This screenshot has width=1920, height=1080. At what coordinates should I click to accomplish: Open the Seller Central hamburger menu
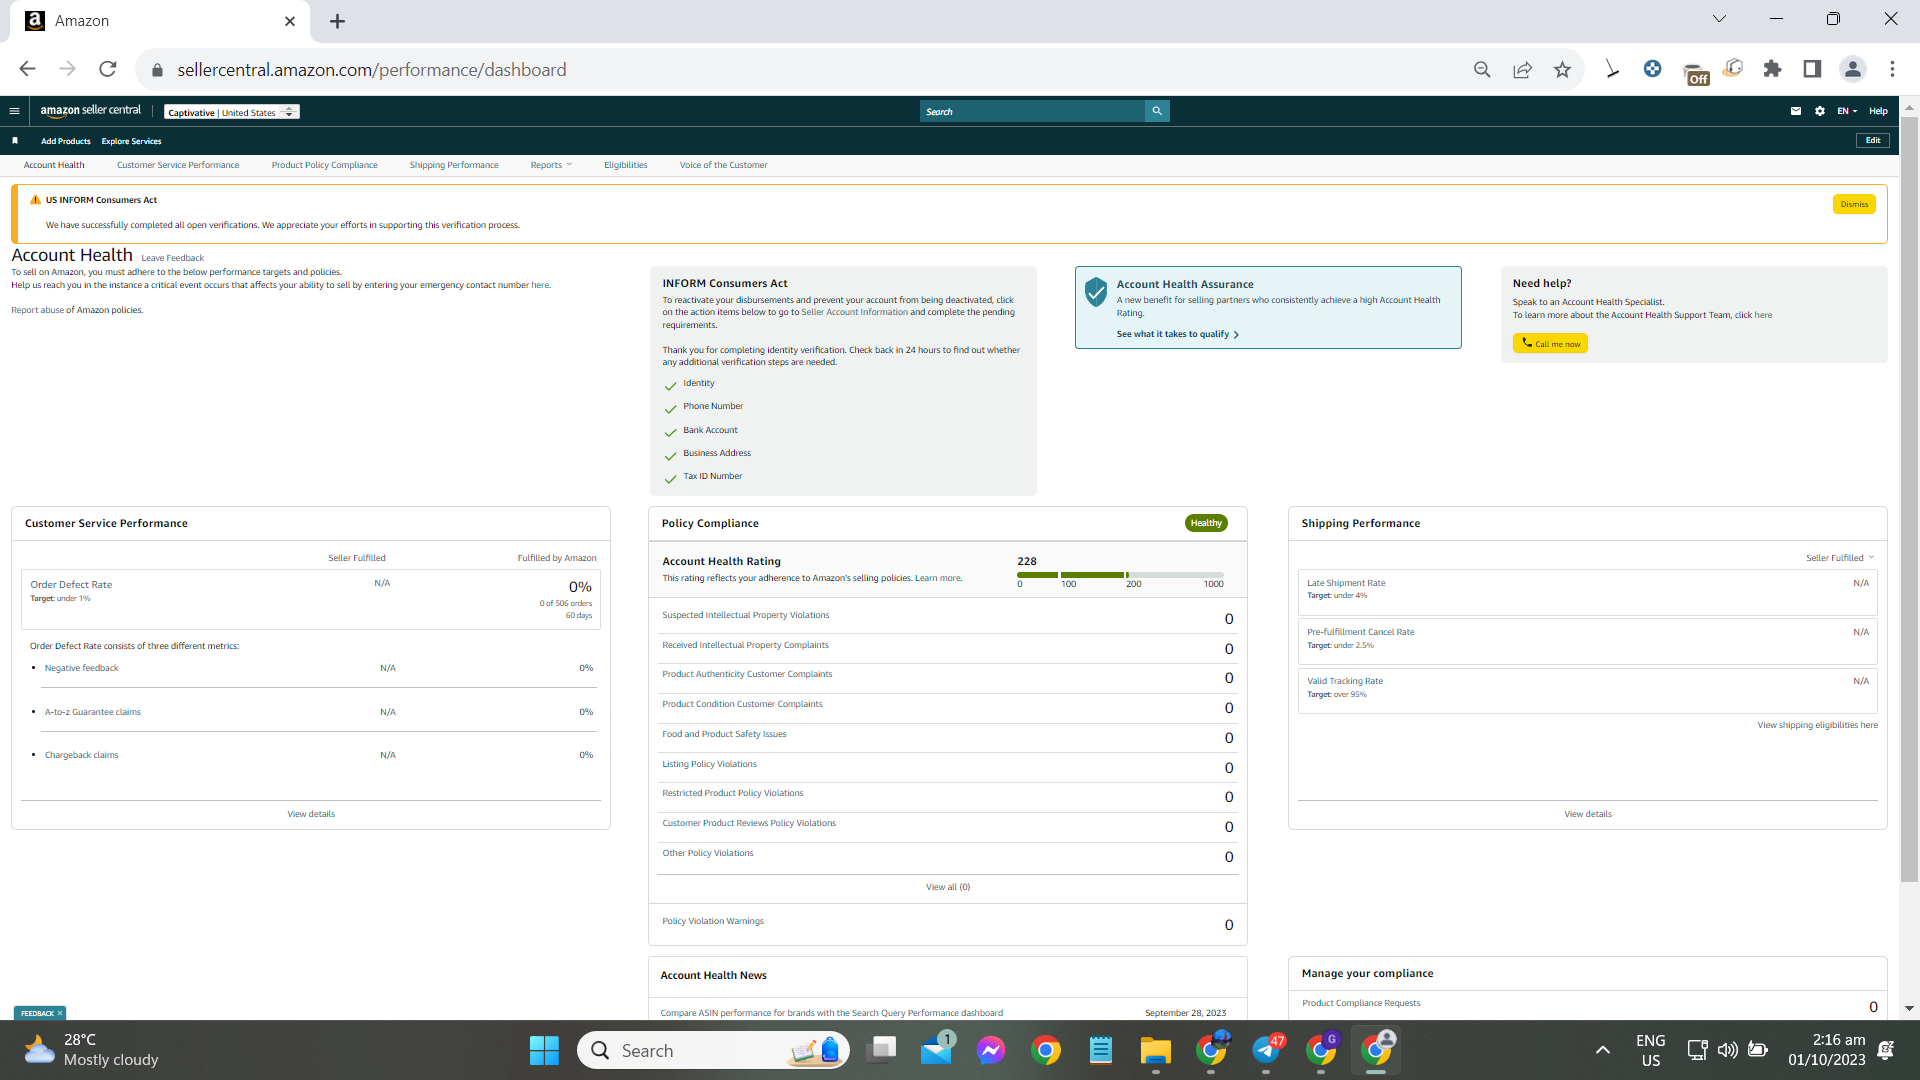pos(14,111)
